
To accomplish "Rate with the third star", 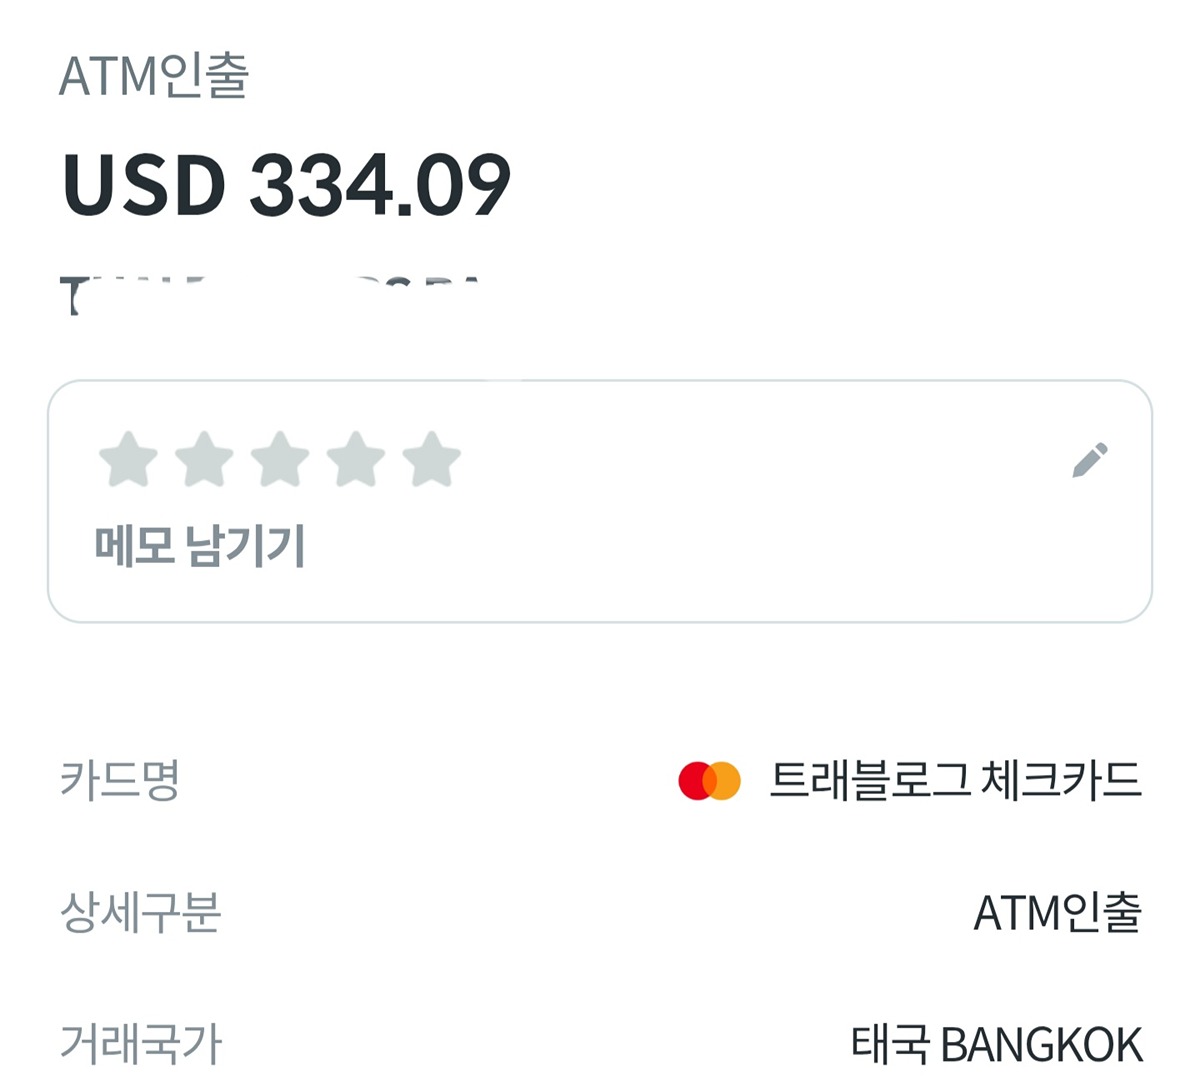I will [280, 460].
